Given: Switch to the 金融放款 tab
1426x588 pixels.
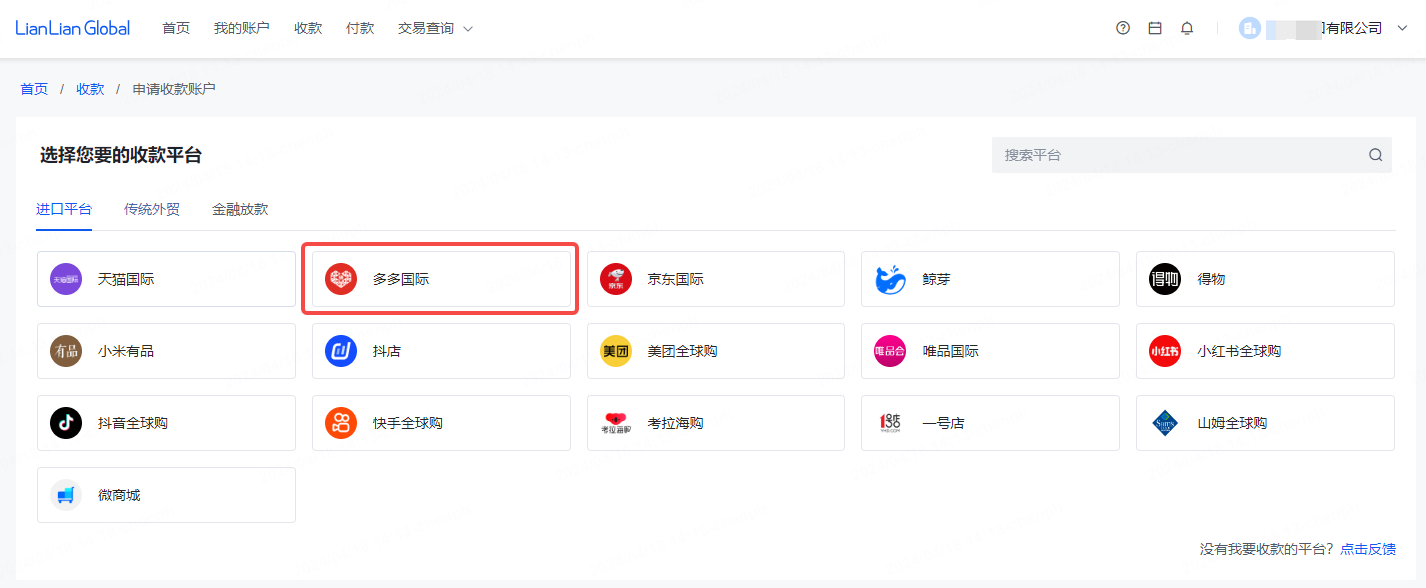Looking at the screenshot, I should [240, 210].
